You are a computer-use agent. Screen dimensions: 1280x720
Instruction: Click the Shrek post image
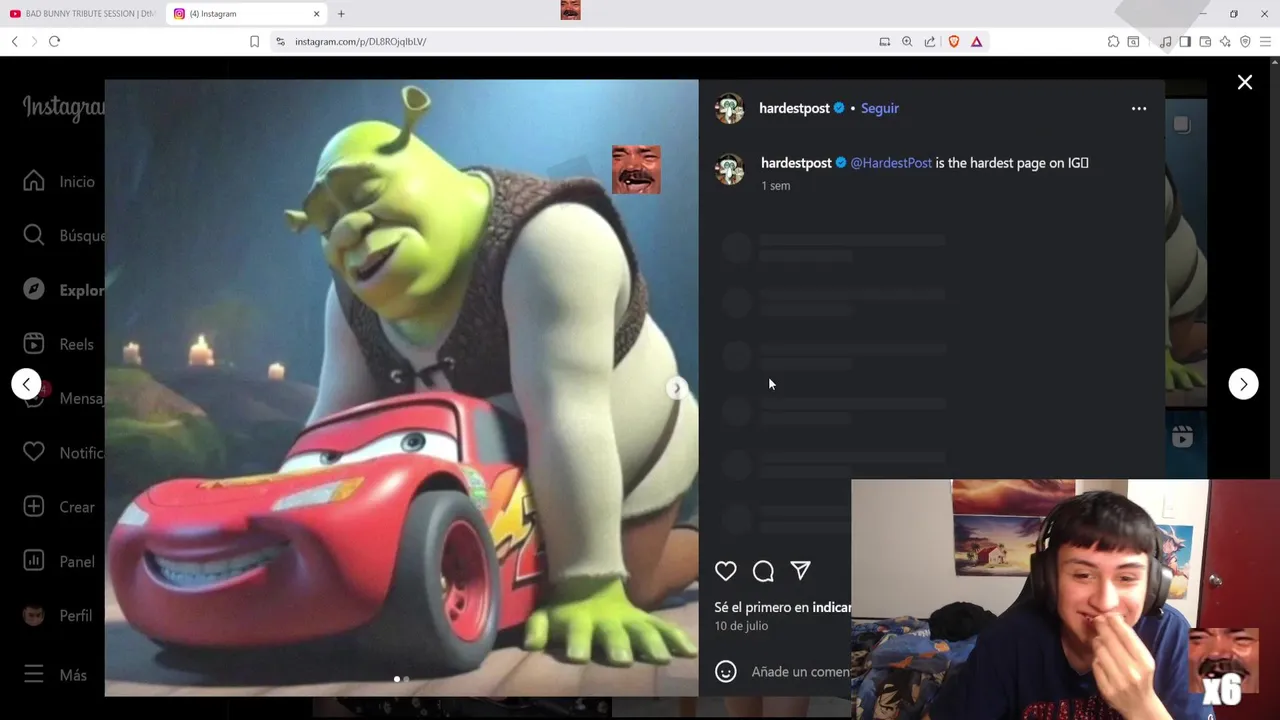tap(401, 388)
